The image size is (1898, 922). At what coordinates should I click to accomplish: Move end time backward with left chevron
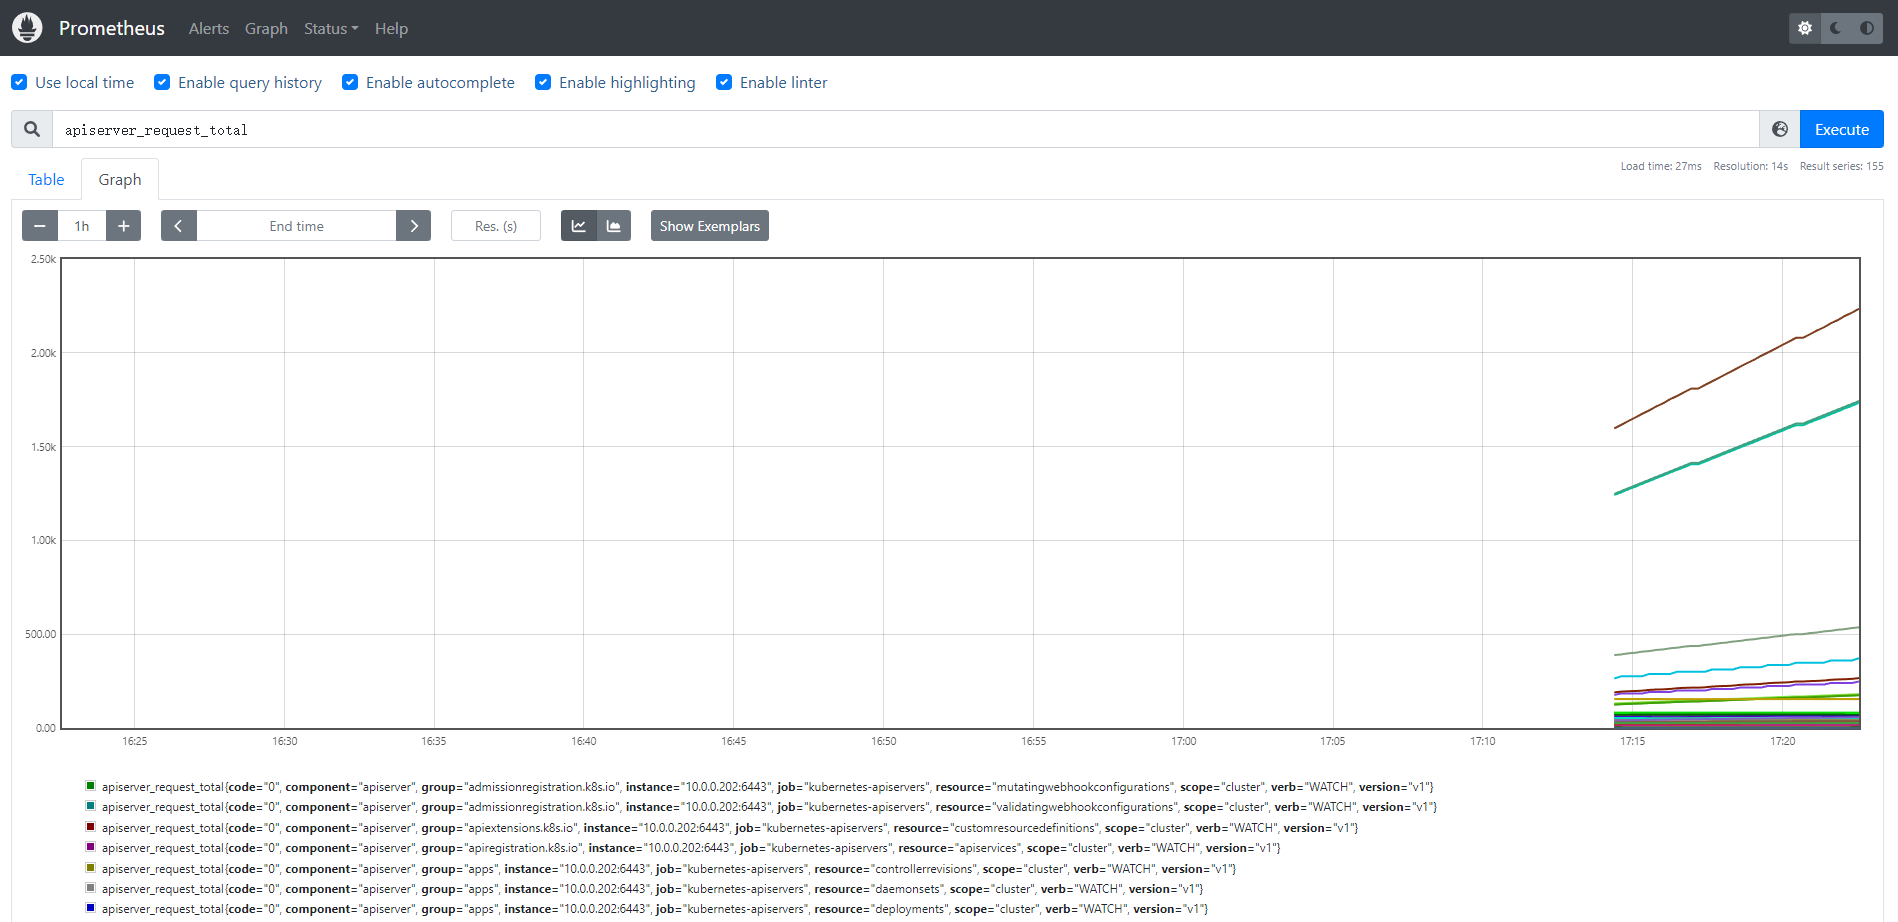(x=178, y=226)
